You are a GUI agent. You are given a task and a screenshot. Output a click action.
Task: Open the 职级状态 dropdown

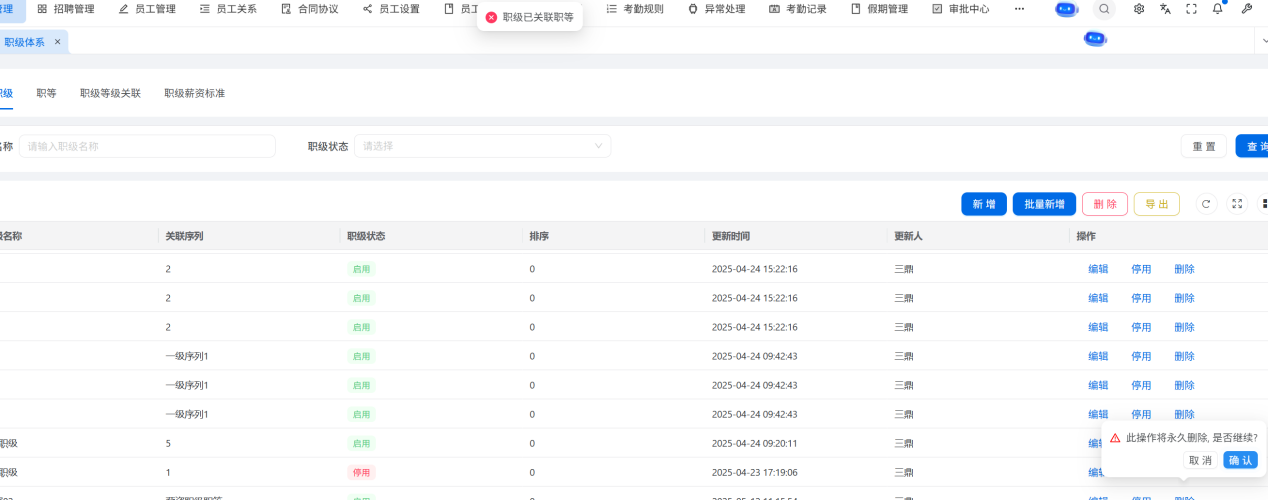tap(482, 146)
